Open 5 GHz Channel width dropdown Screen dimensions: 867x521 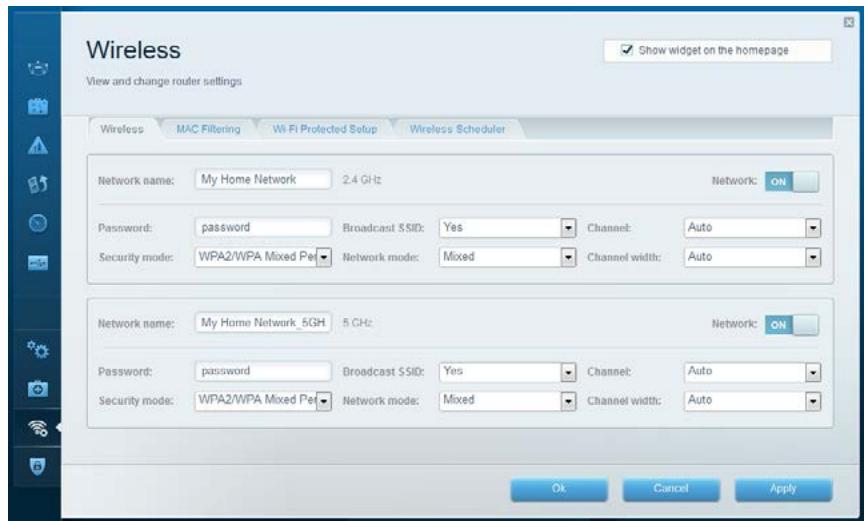point(752,400)
